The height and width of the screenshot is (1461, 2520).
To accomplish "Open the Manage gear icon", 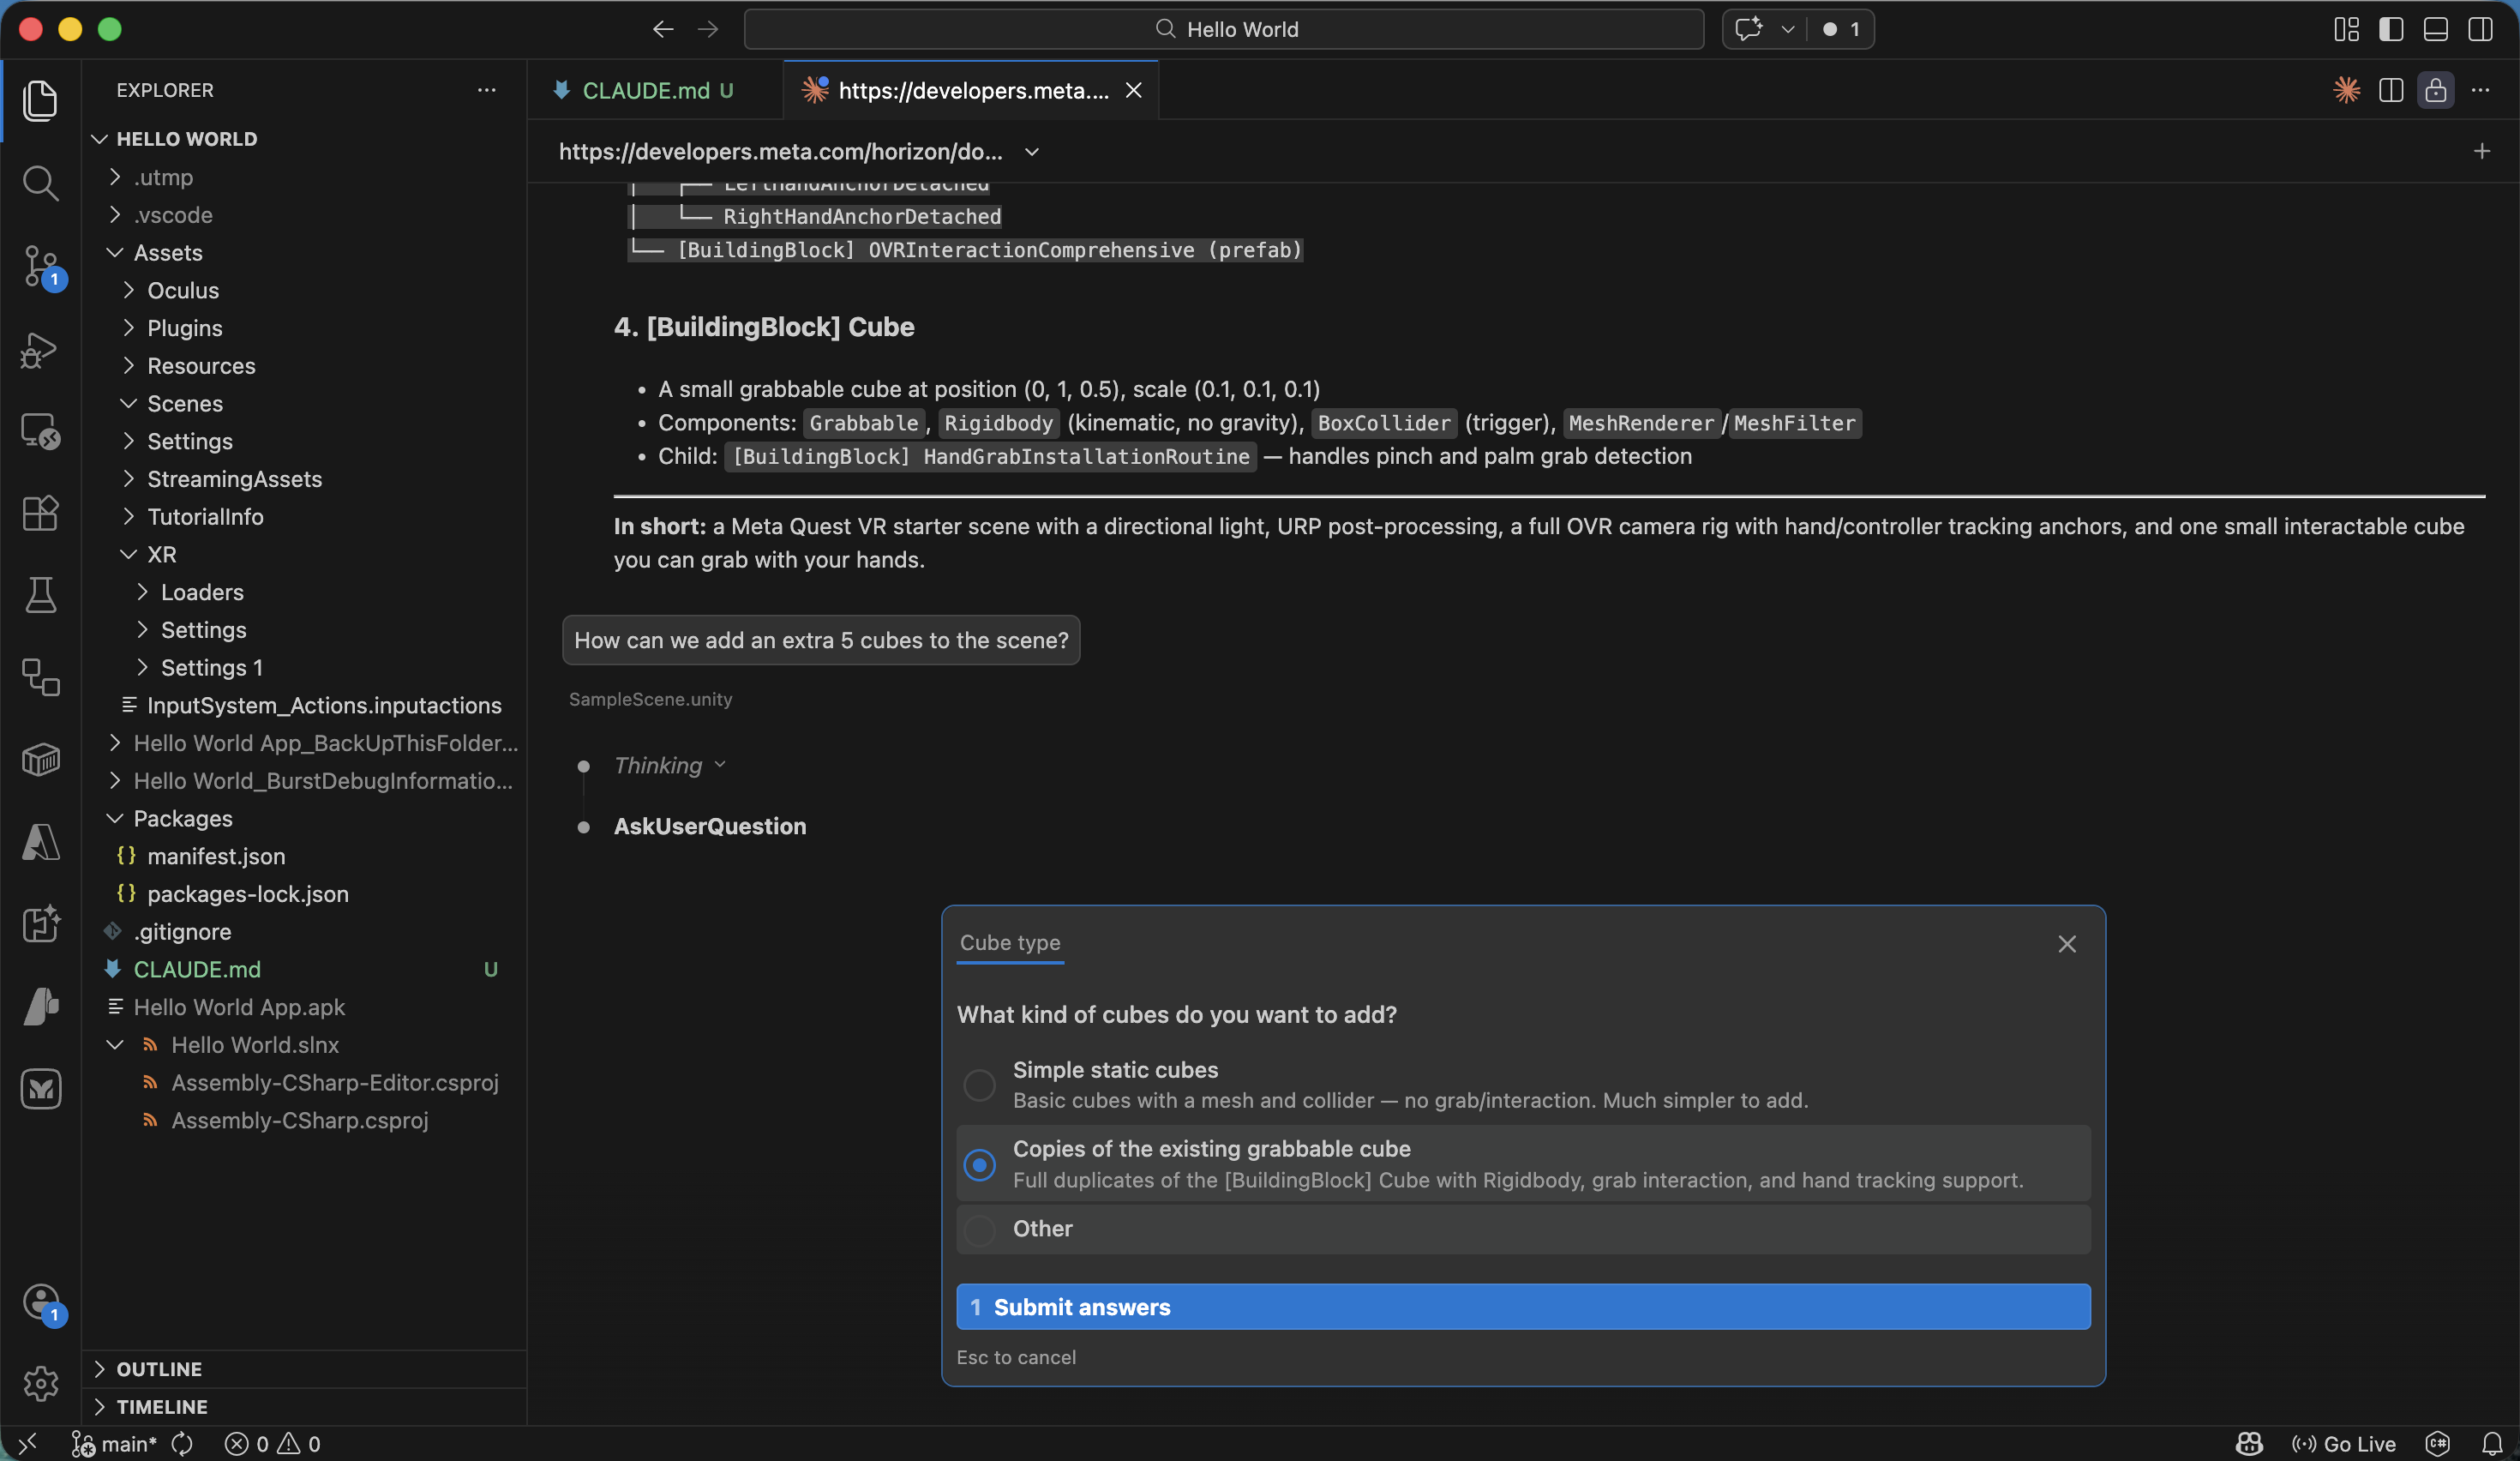I will coord(40,1383).
